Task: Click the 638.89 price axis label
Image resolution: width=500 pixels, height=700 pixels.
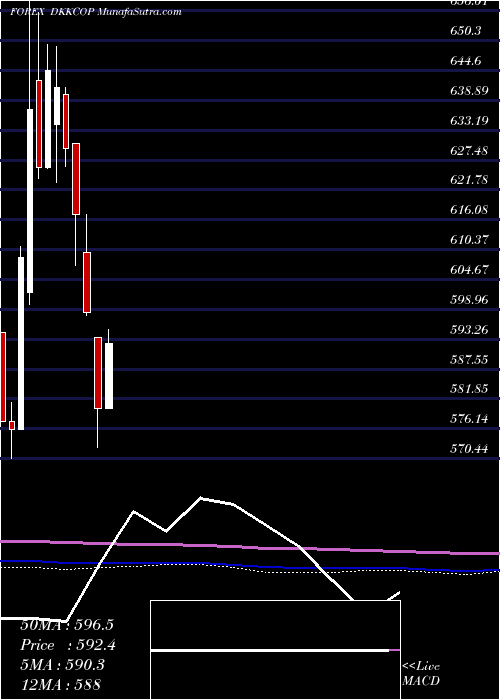Action: pos(469,91)
